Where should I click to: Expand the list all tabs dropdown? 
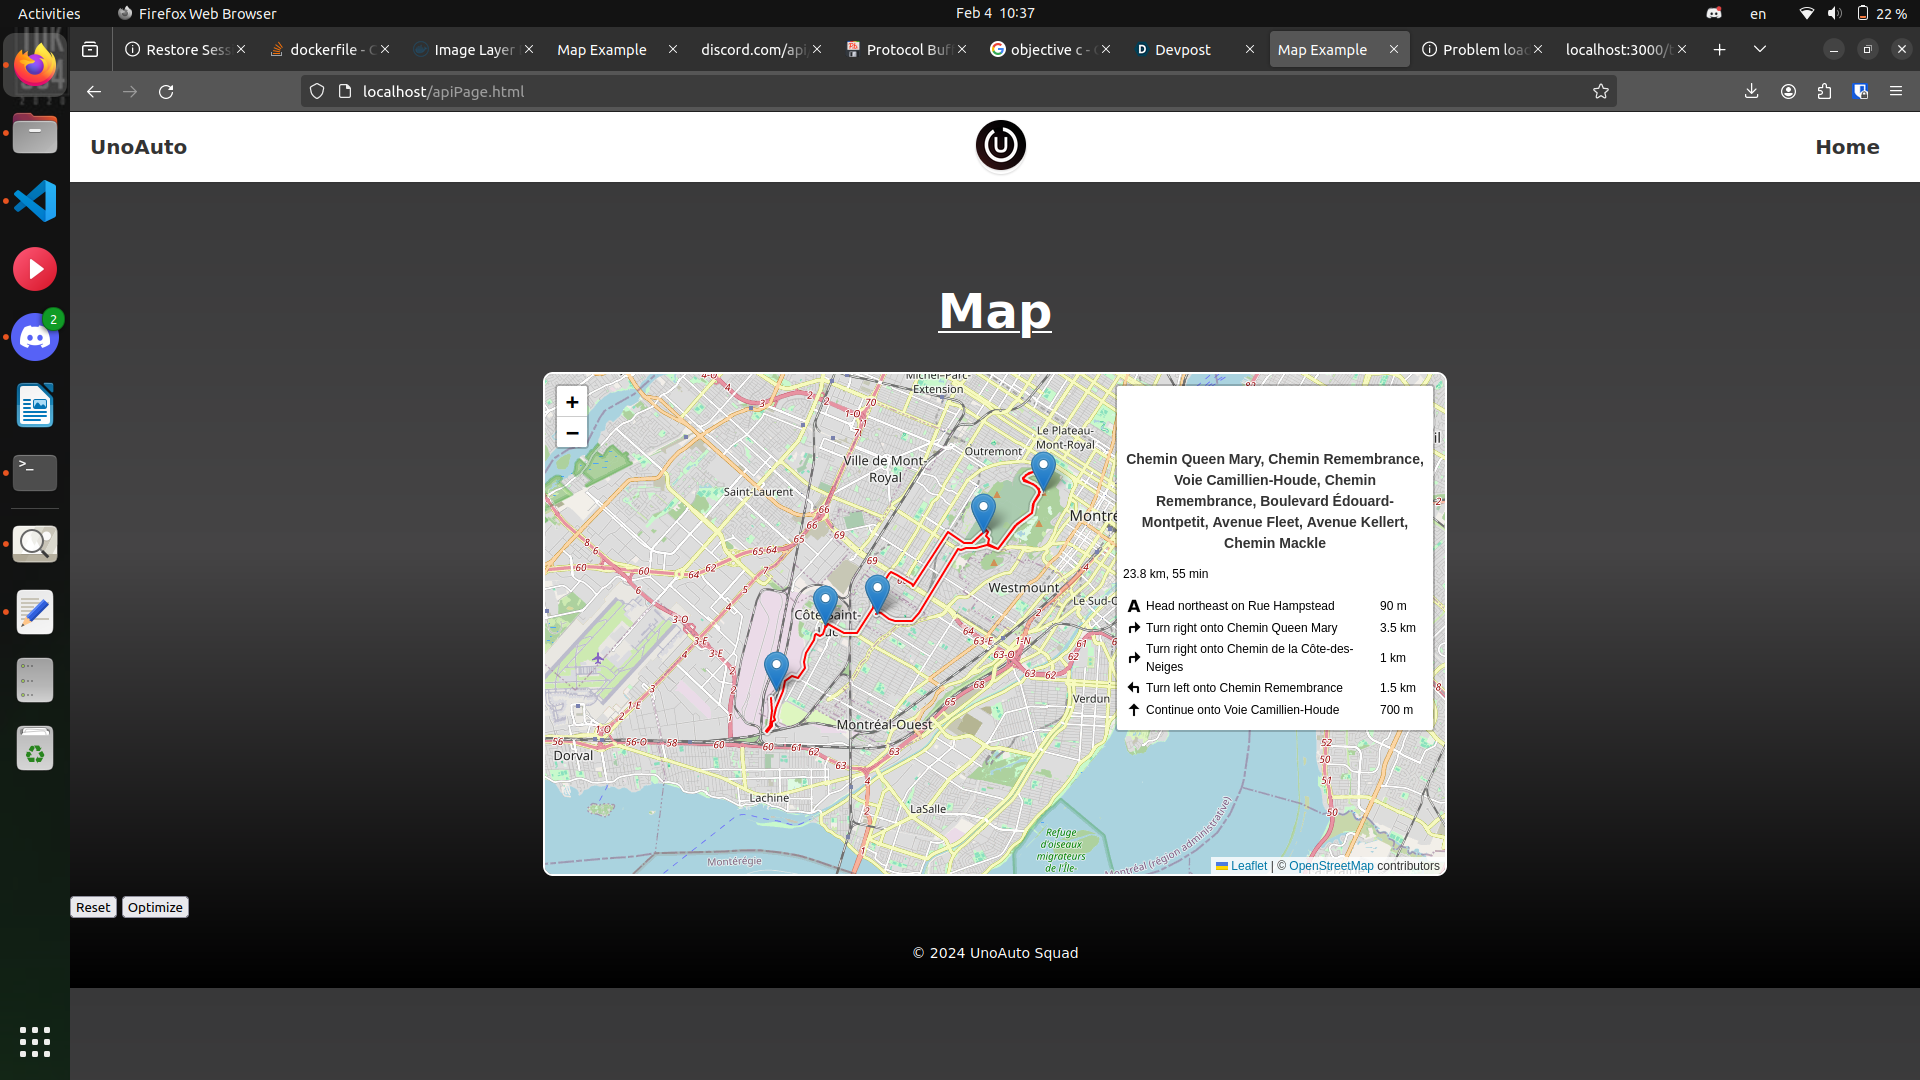pyautogui.click(x=1759, y=49)
